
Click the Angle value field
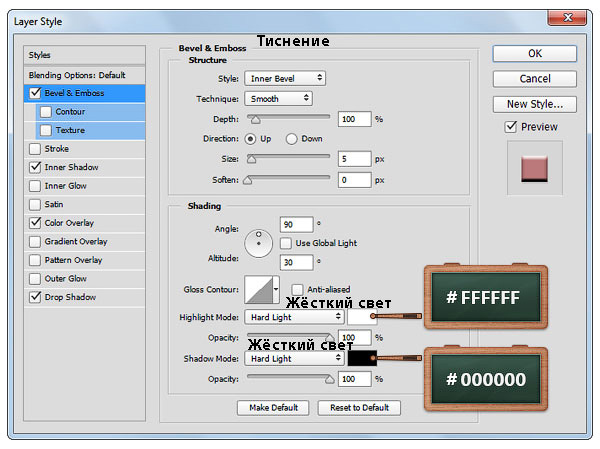coord(297,224)
